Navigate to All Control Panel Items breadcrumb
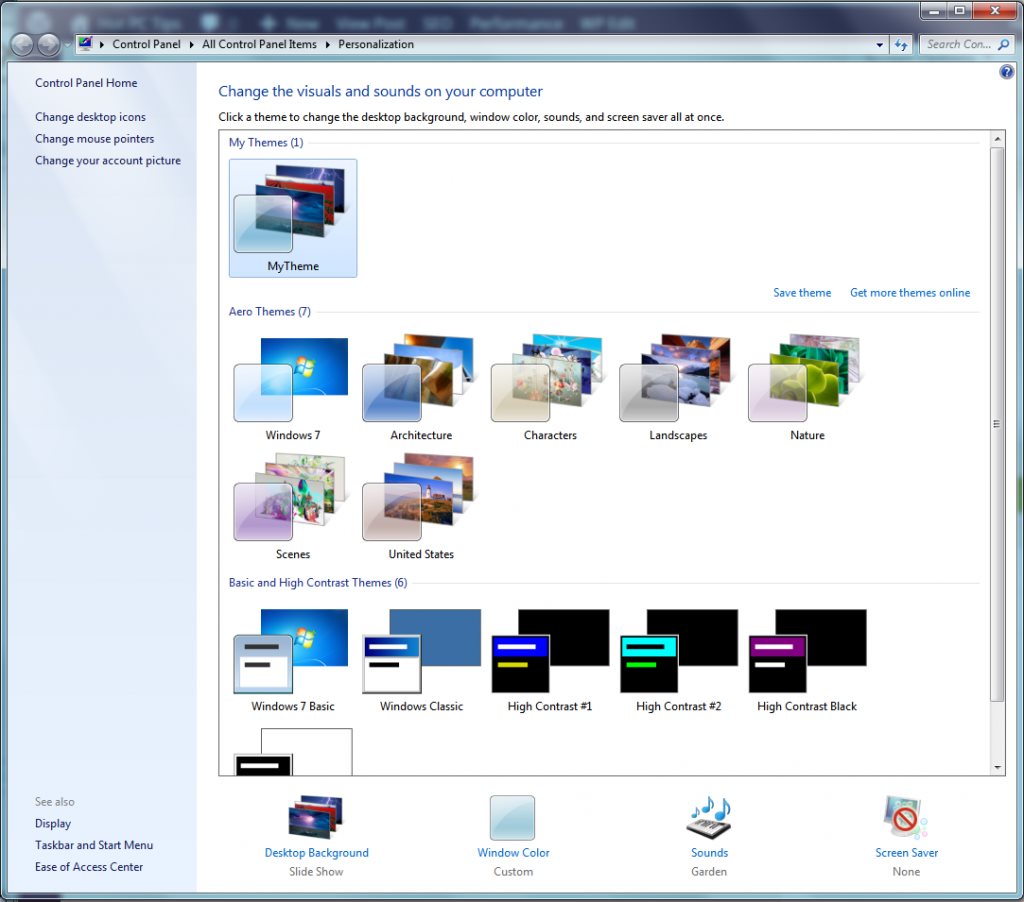 pos(258,44)
